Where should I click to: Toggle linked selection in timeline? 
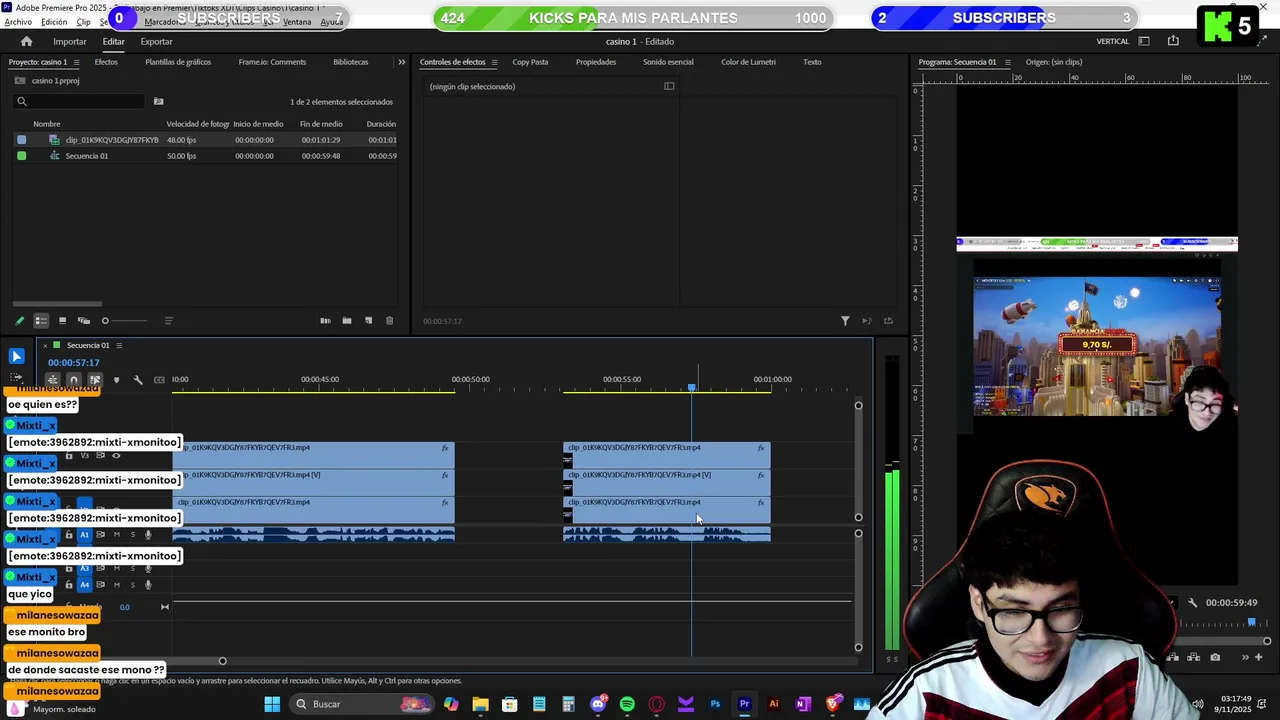95,380
